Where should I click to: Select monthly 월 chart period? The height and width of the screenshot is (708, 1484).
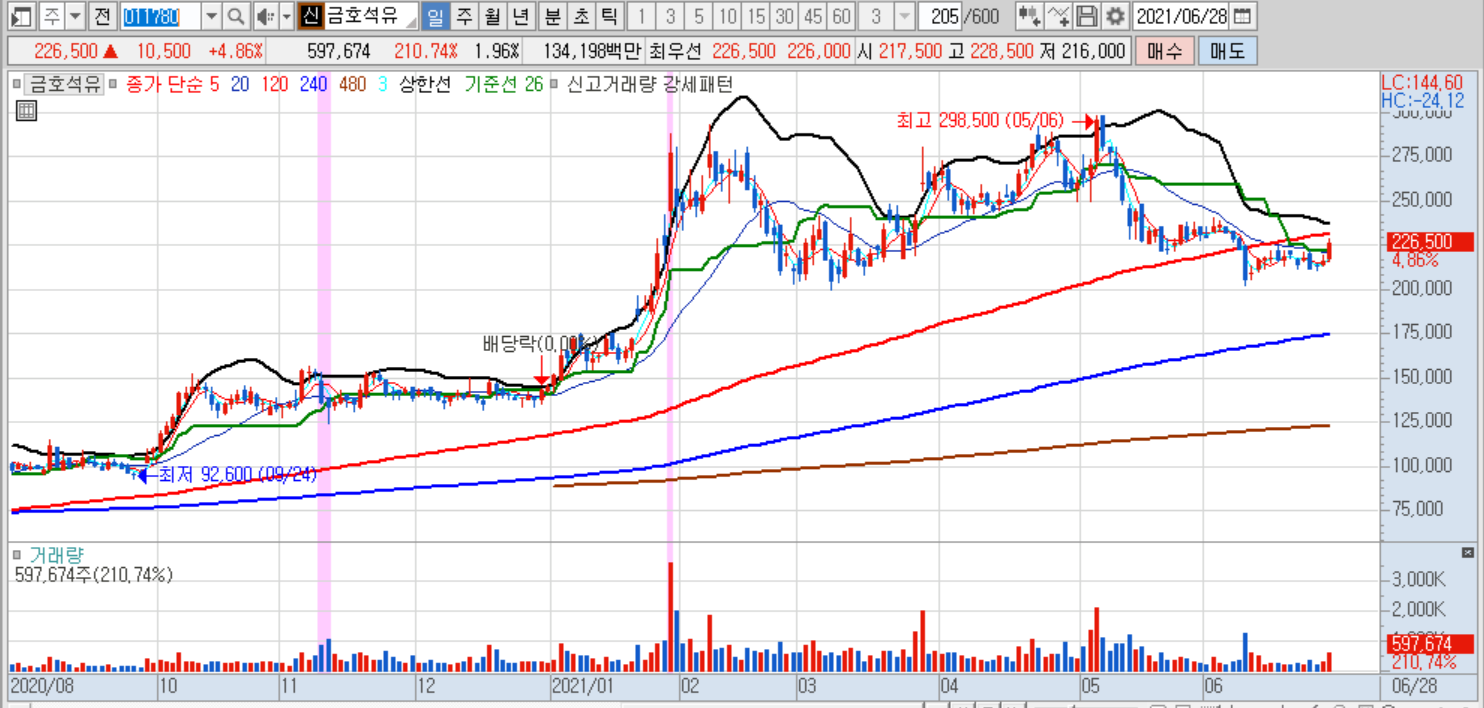point(492,16)
